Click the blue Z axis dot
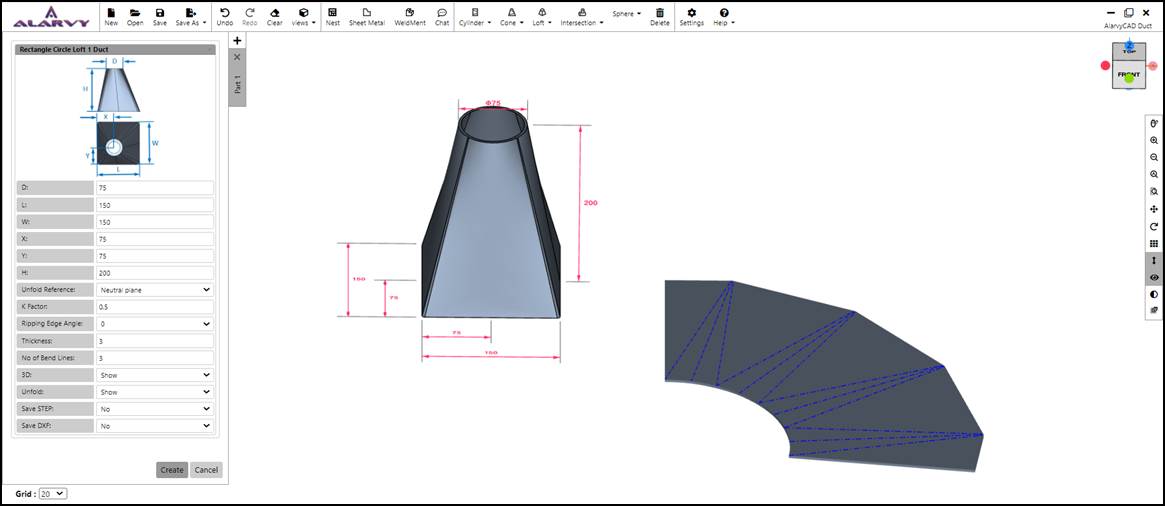1165x506 pixels. click(x=1129, y=45)
